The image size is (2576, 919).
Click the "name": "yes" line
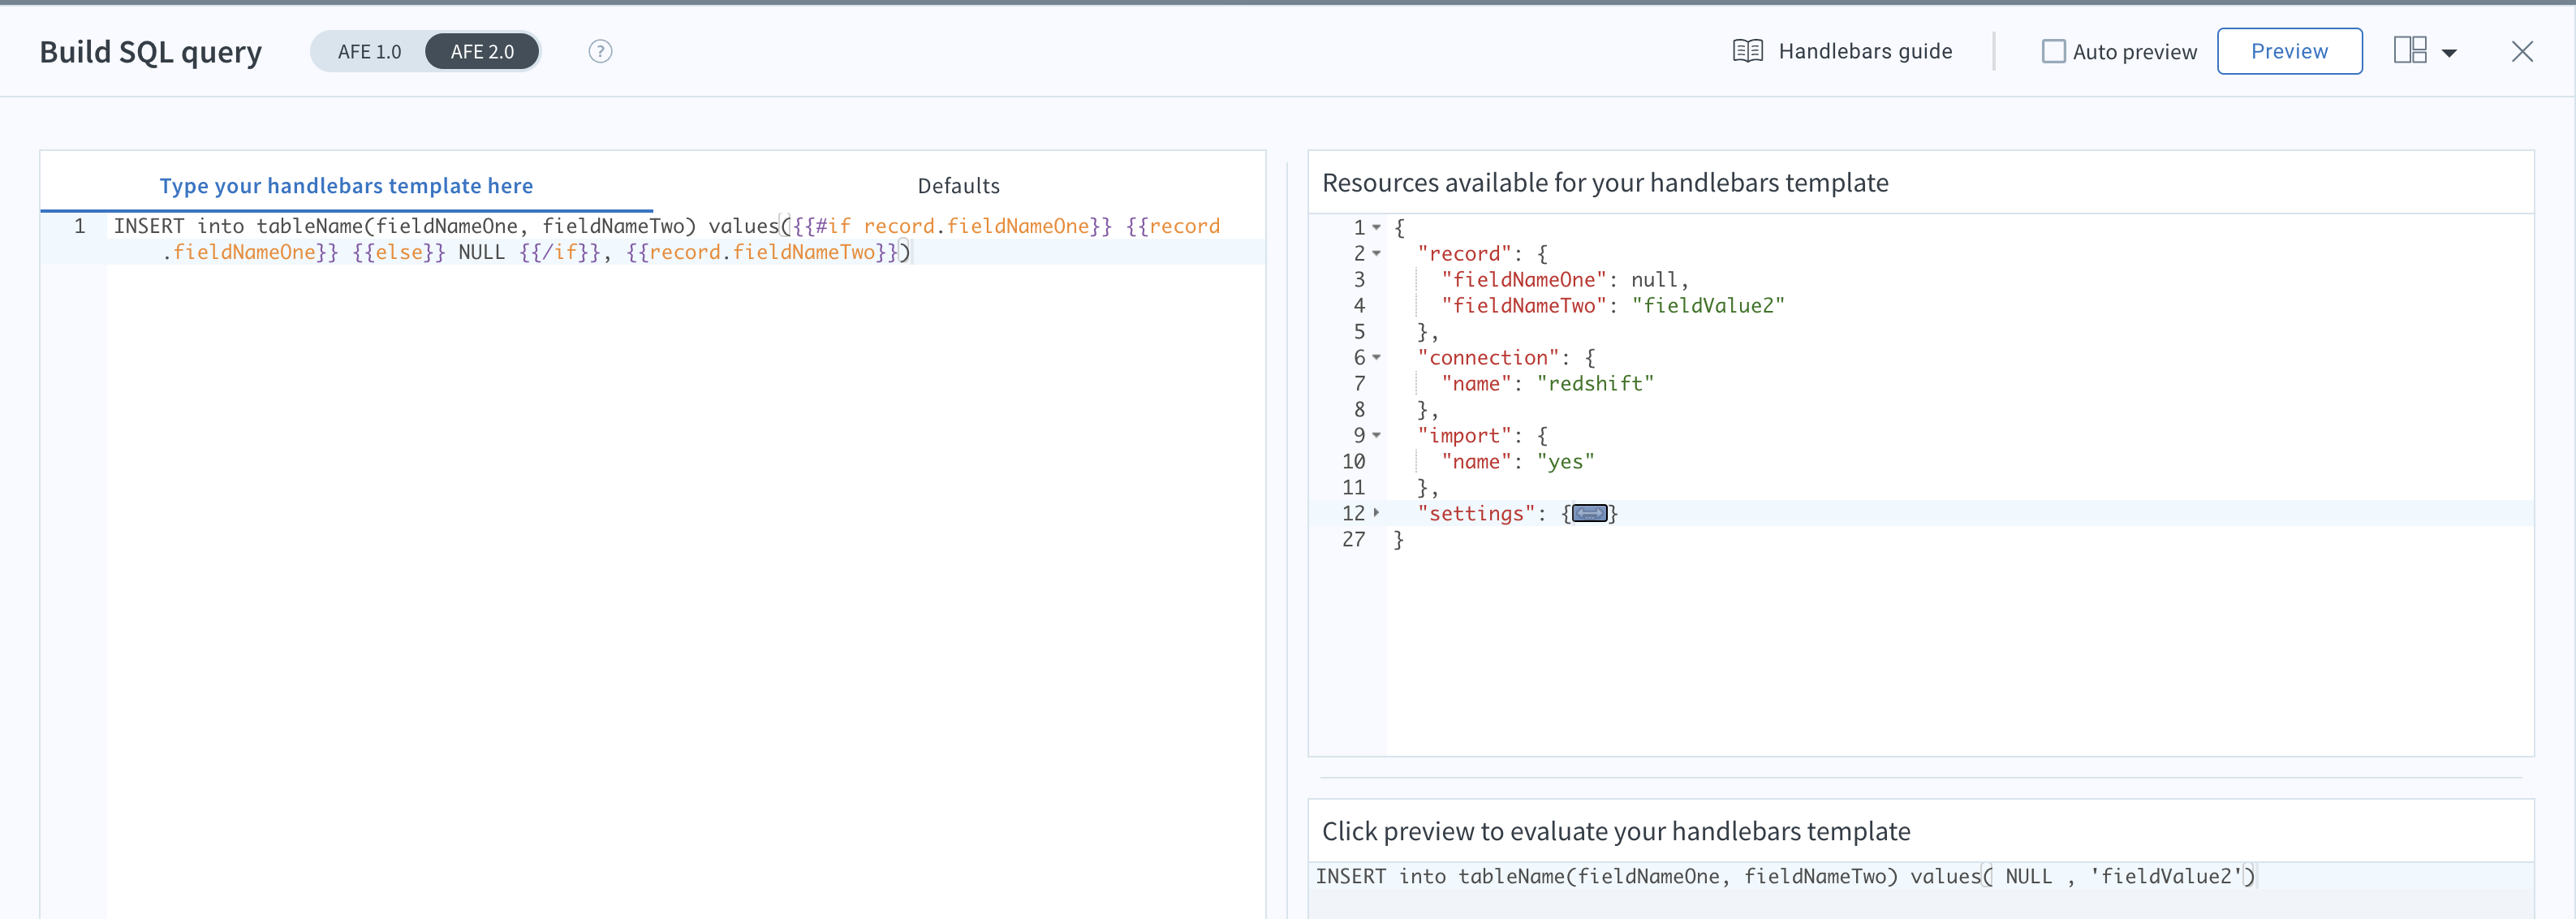click(1517, 462)
